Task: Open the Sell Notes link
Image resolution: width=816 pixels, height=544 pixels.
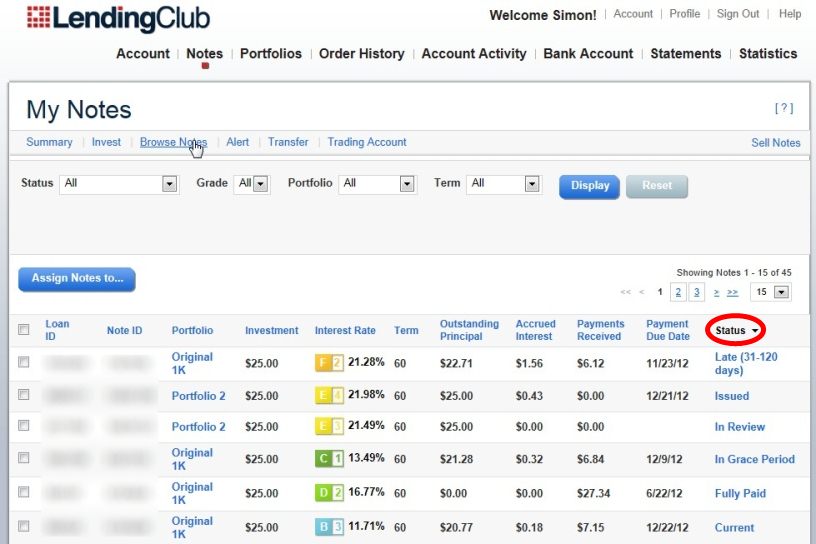Action: [x=775, y=143]
